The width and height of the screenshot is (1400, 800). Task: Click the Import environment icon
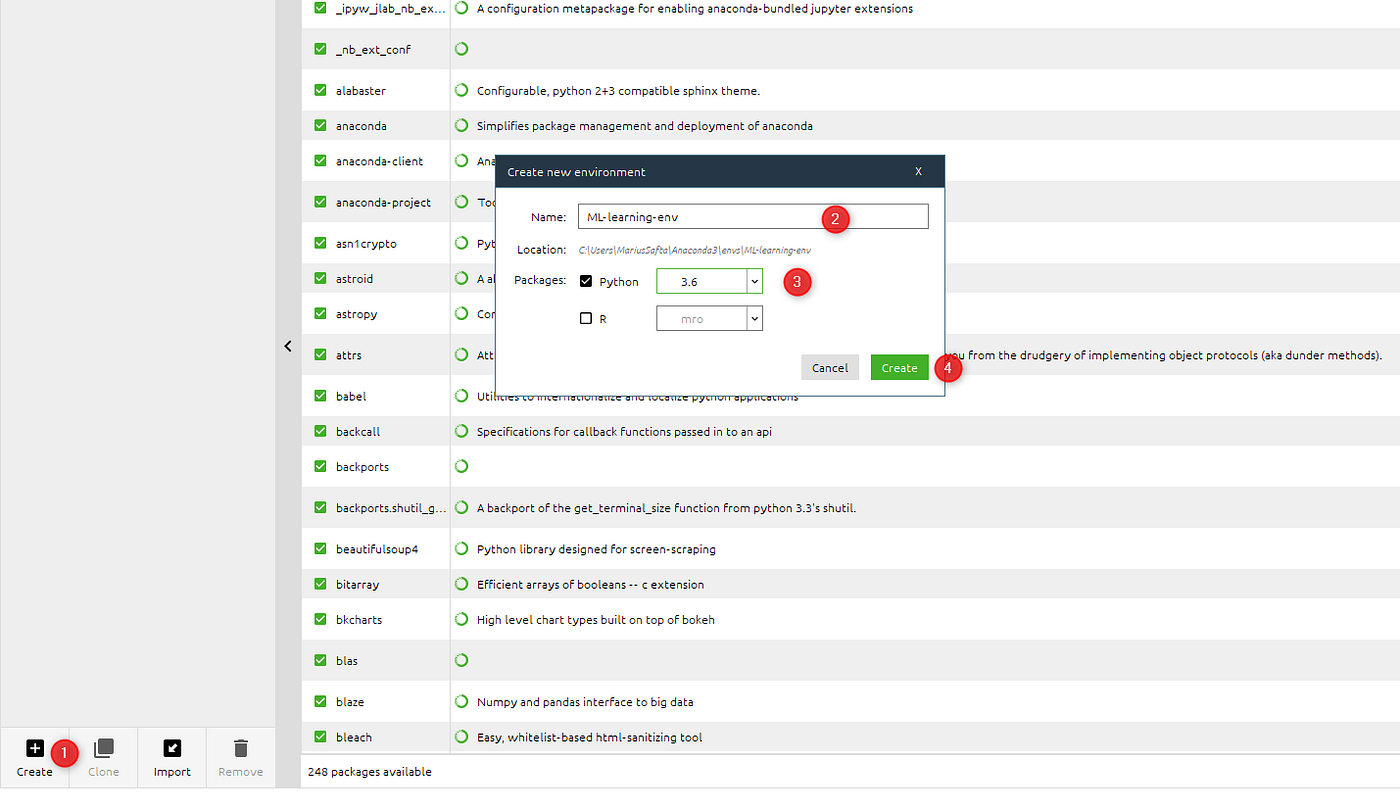coord(171,747)
